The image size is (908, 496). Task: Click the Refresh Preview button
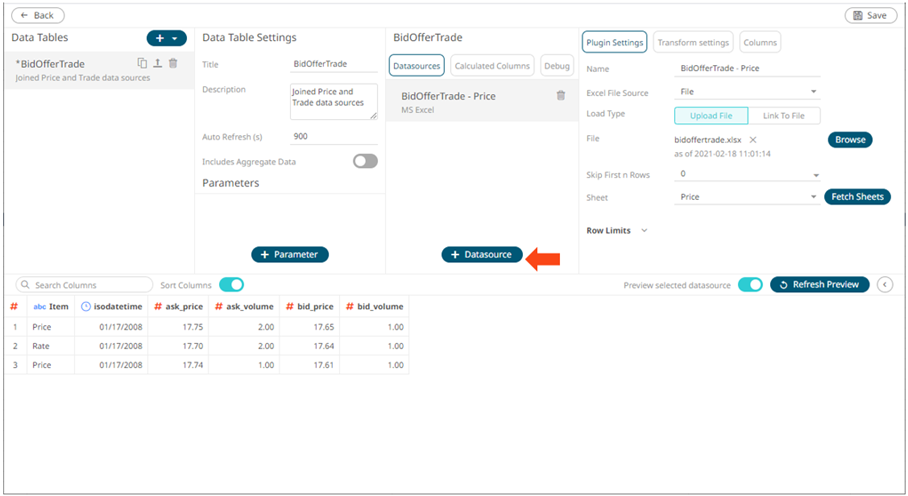coord(820,285)
